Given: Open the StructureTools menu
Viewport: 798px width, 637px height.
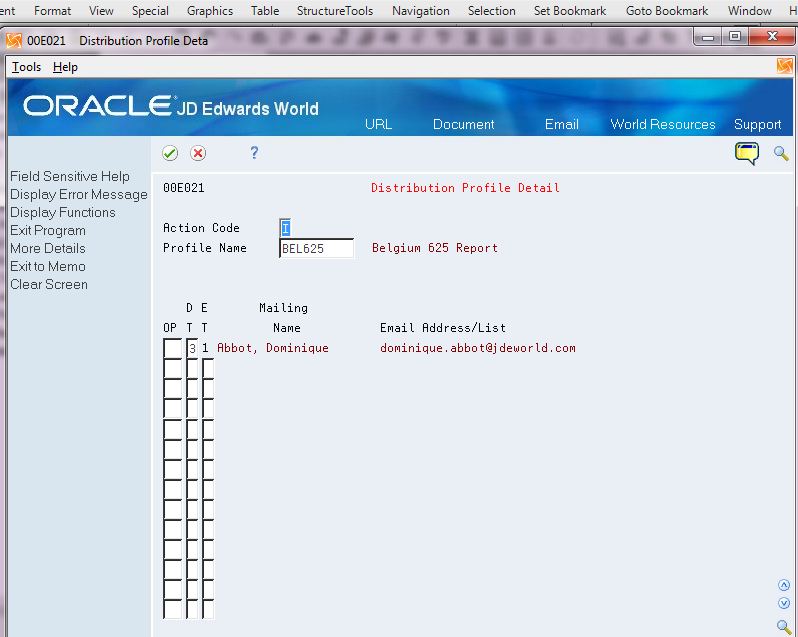Looking at the screenshot, I should [335, 11].
